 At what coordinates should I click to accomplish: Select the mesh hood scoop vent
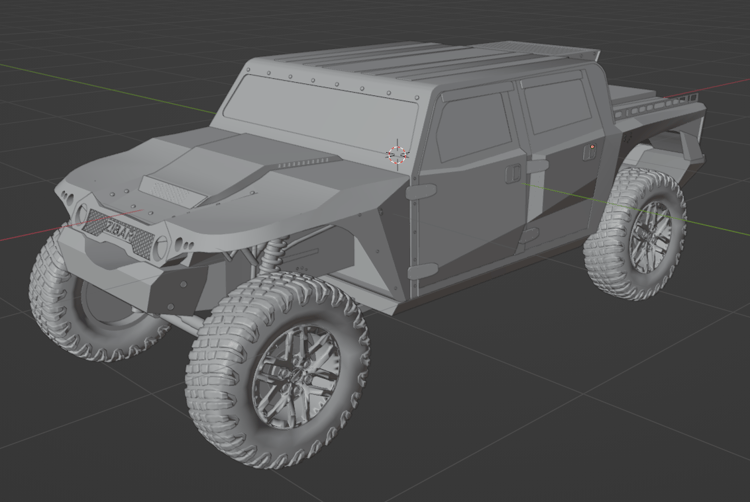coord(172,189)
